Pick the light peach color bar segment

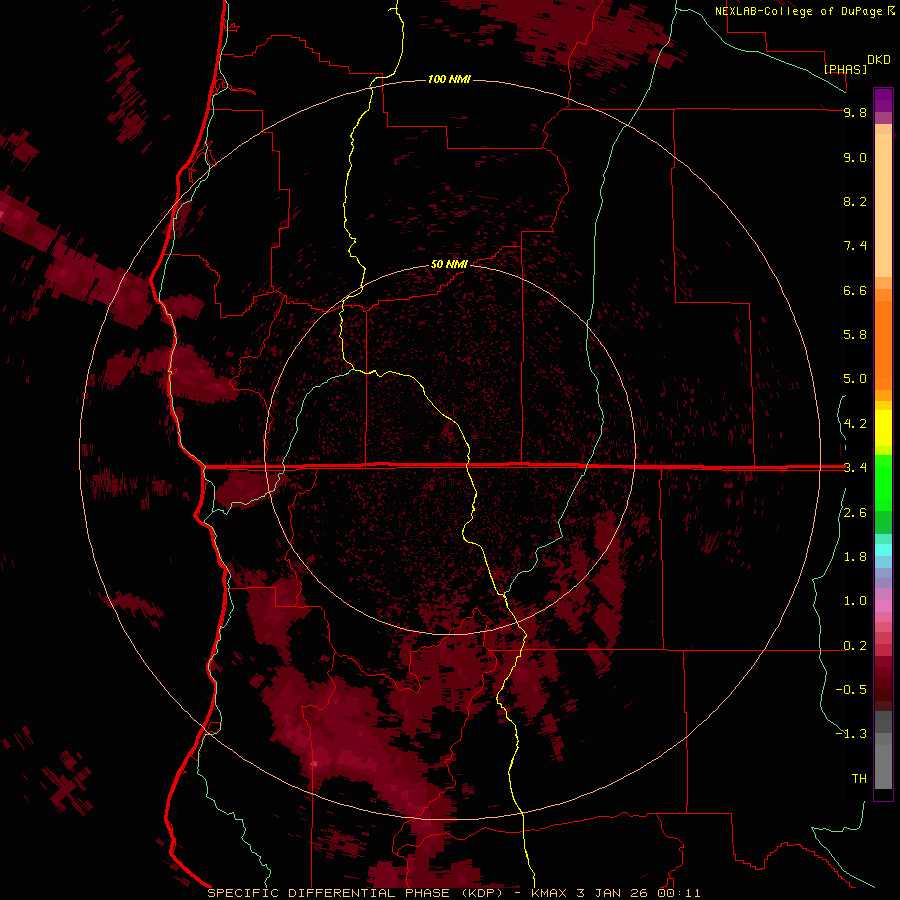tap(883, 205)
